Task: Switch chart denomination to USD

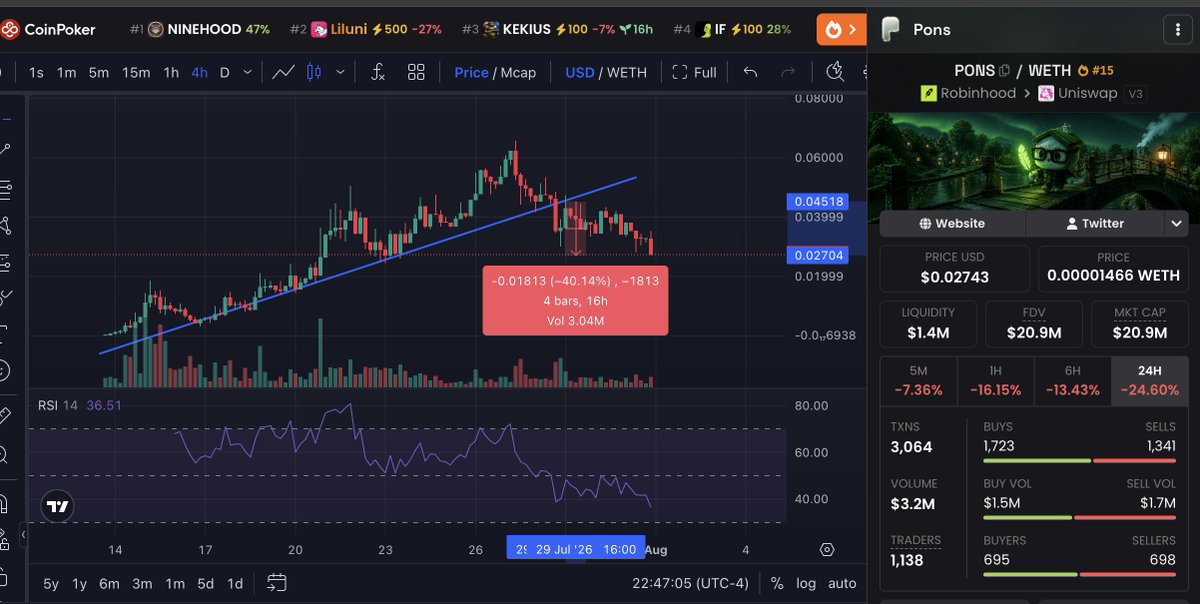Action: coord(580,72)
